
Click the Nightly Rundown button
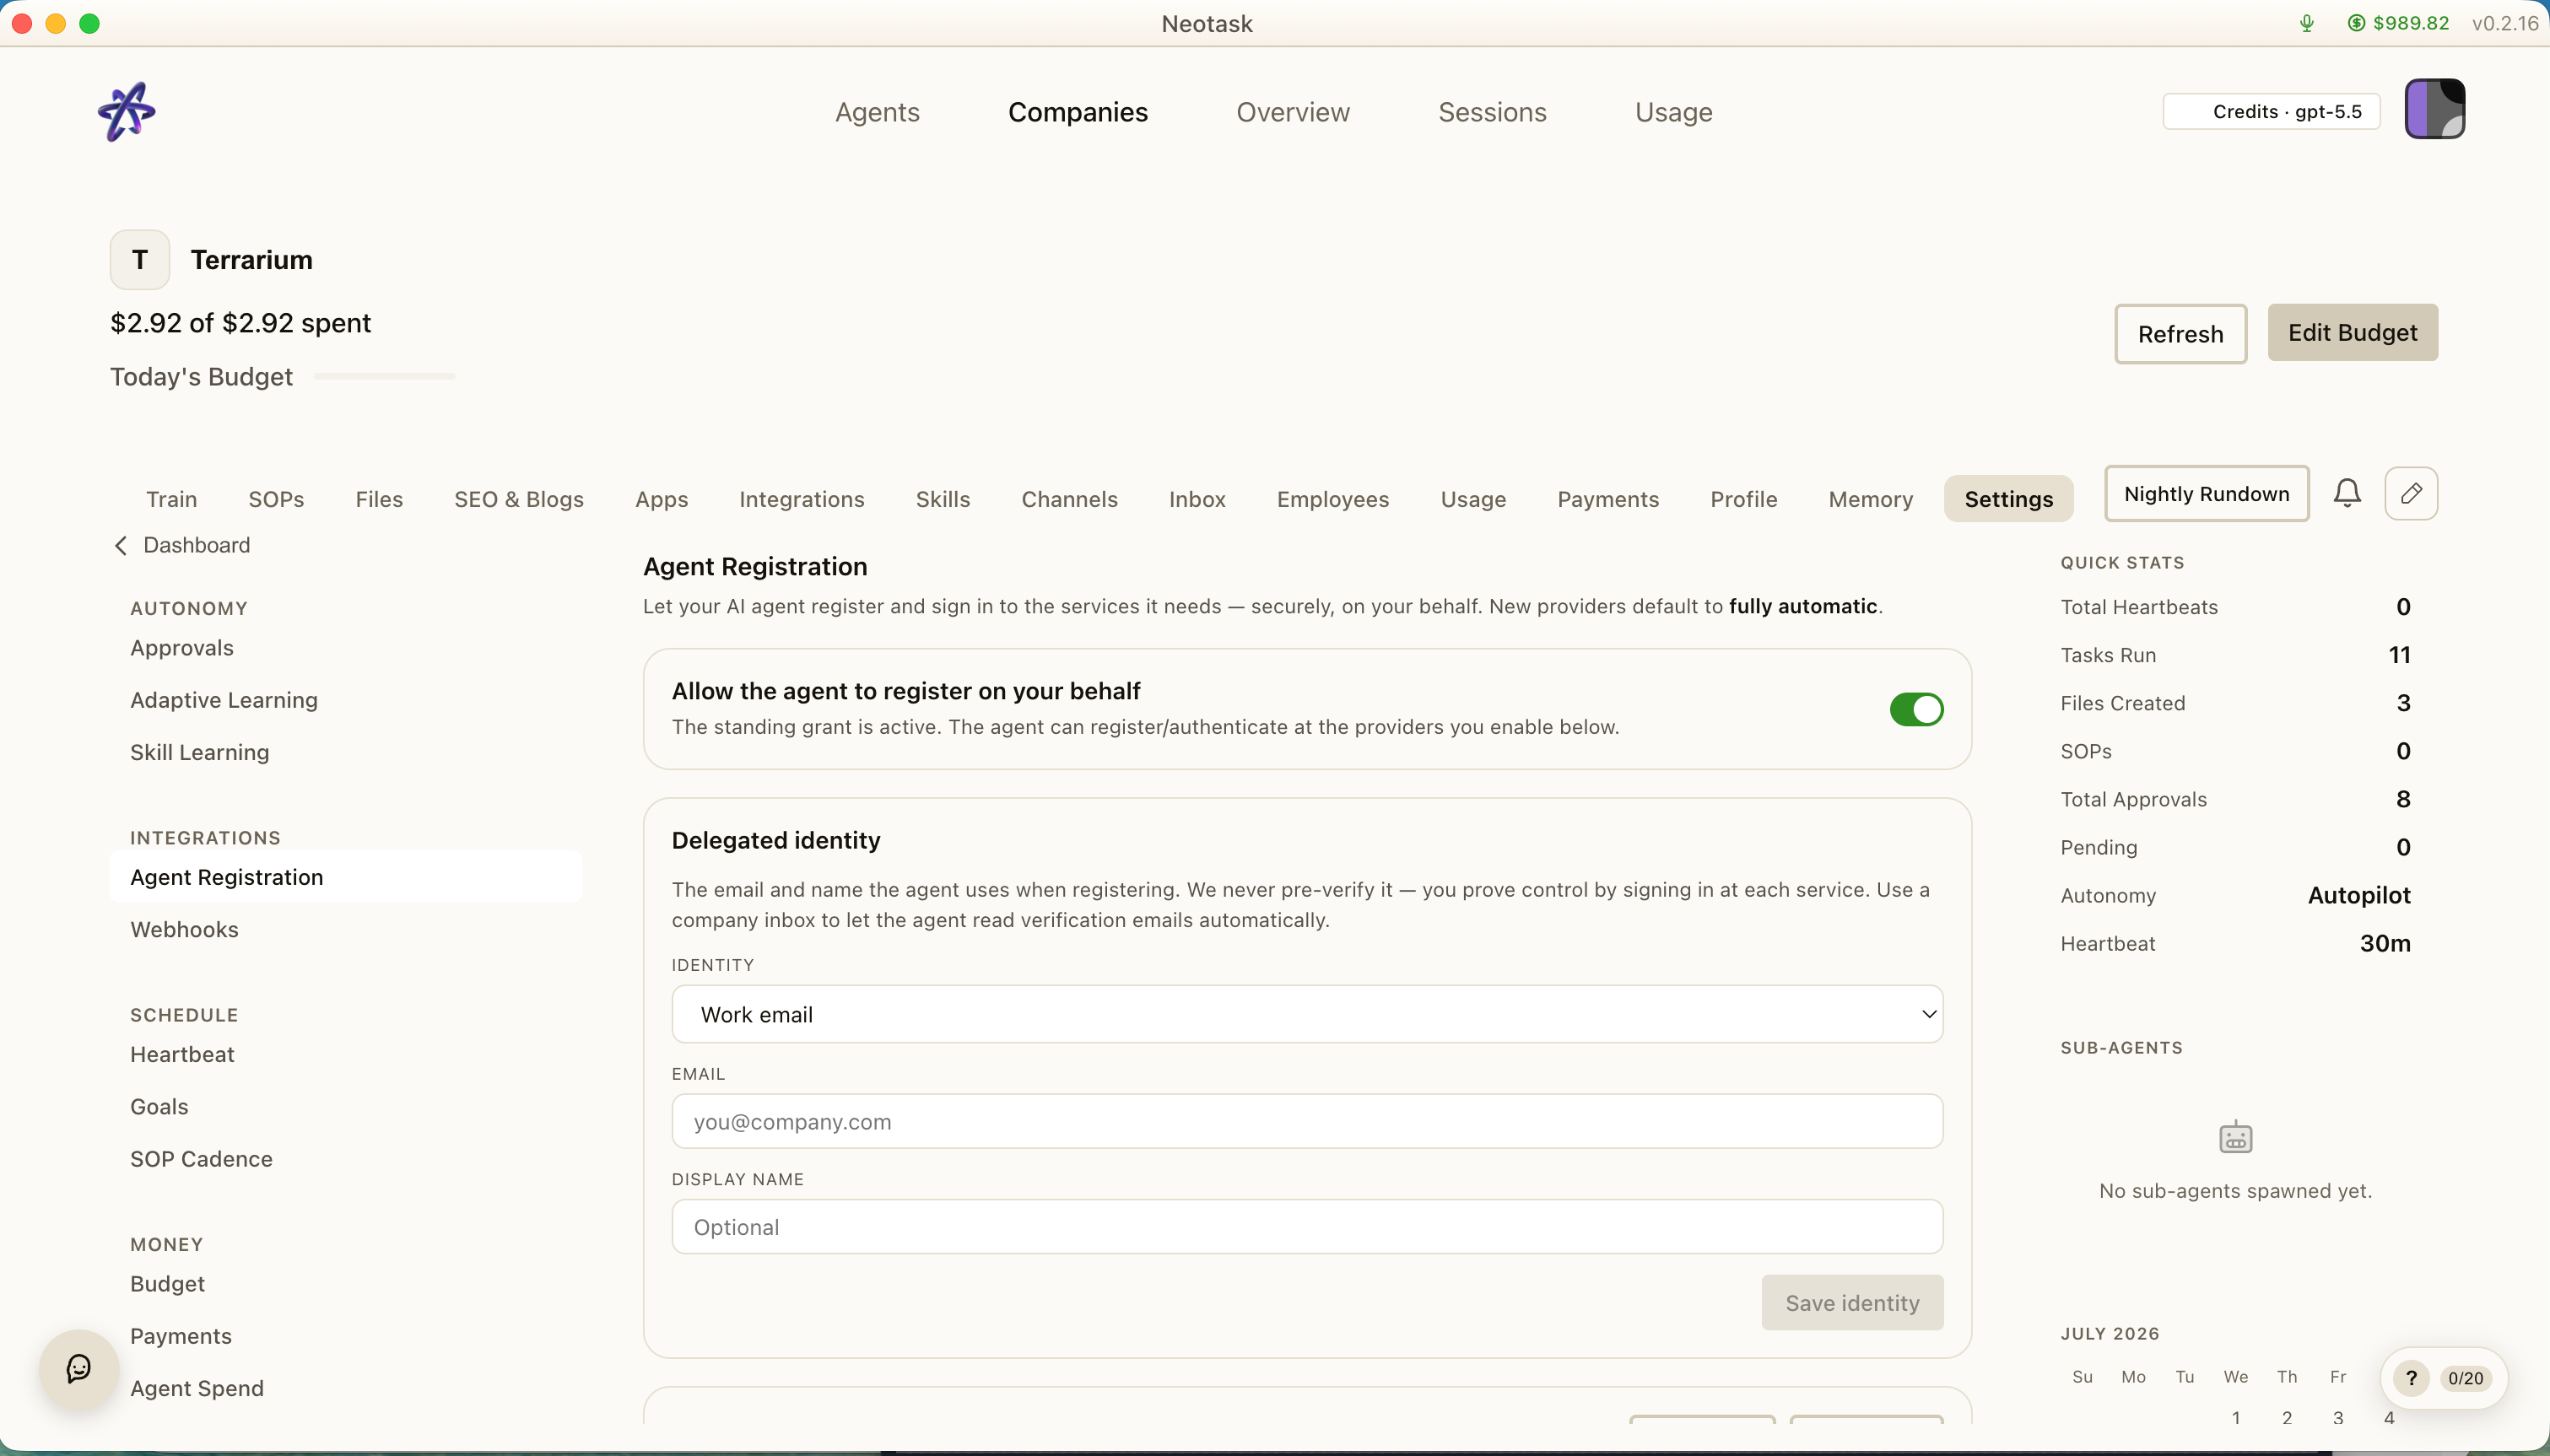2206,493
